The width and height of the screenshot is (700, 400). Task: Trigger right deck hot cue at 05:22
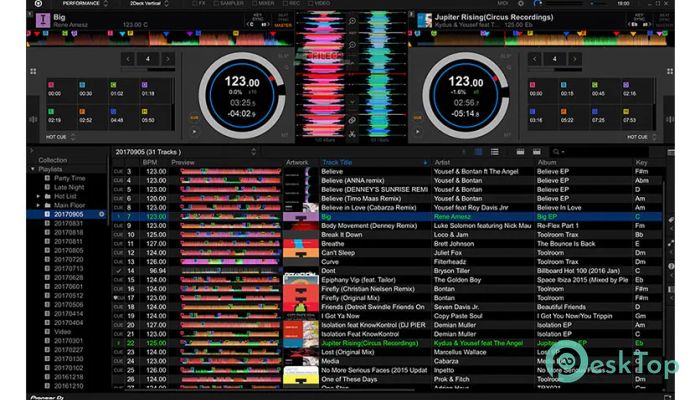(x=574, y=116)
